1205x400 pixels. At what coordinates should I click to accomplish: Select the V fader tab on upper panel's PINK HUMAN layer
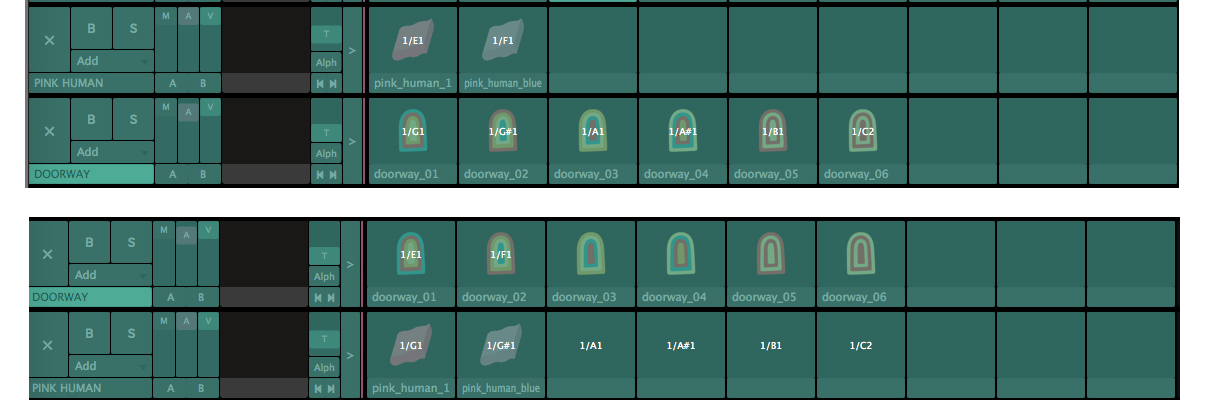click(x=210, y=17)
